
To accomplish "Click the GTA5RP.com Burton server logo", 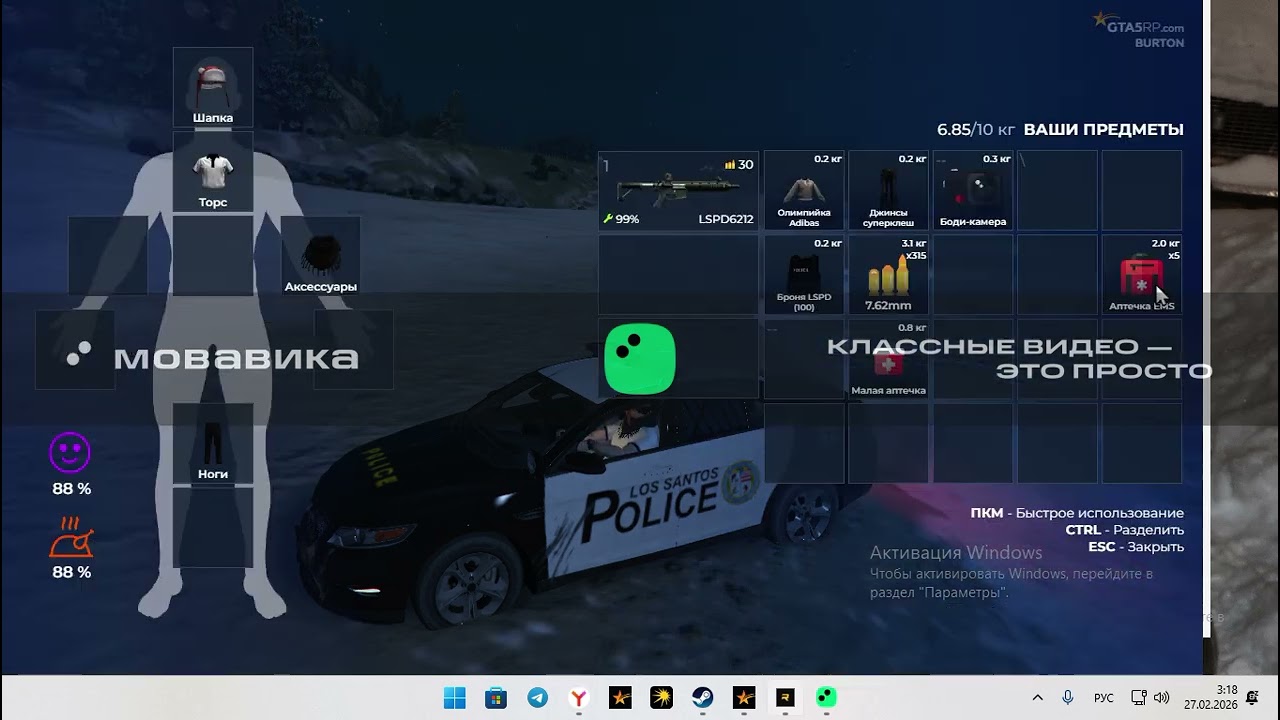I will click(x=1137, y=29).
